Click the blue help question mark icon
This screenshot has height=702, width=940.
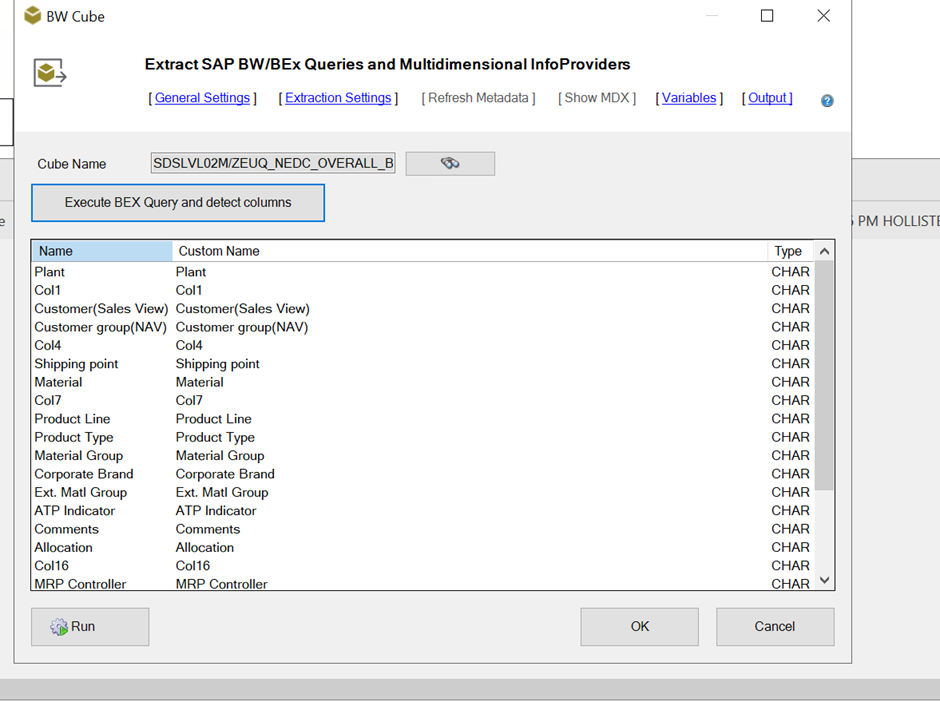827,101
